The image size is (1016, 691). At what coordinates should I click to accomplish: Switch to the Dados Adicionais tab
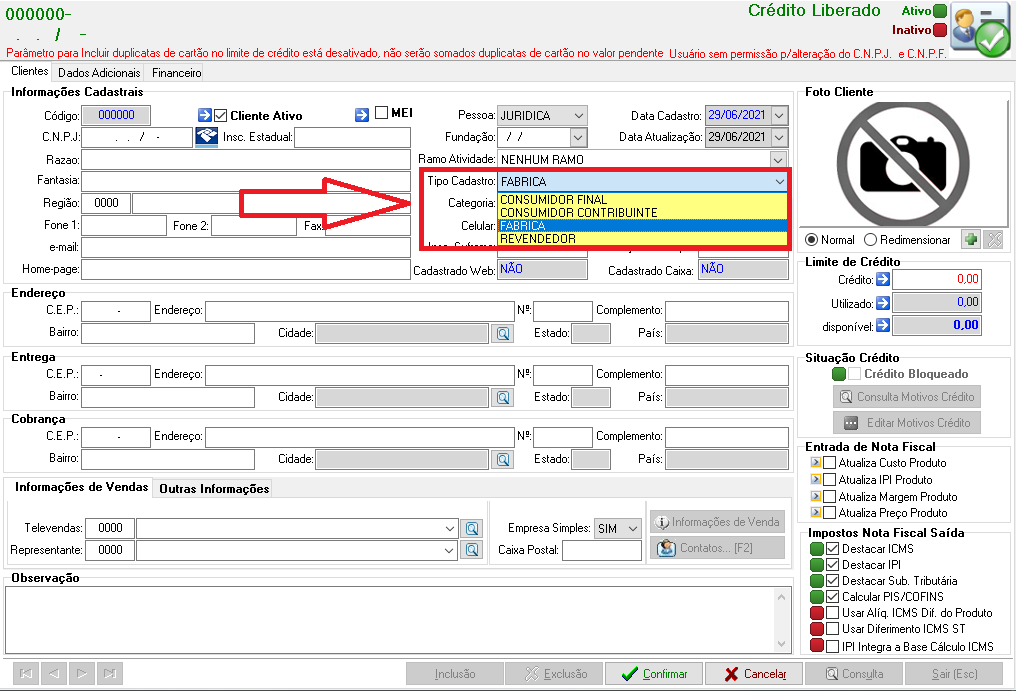pos(99,73)
